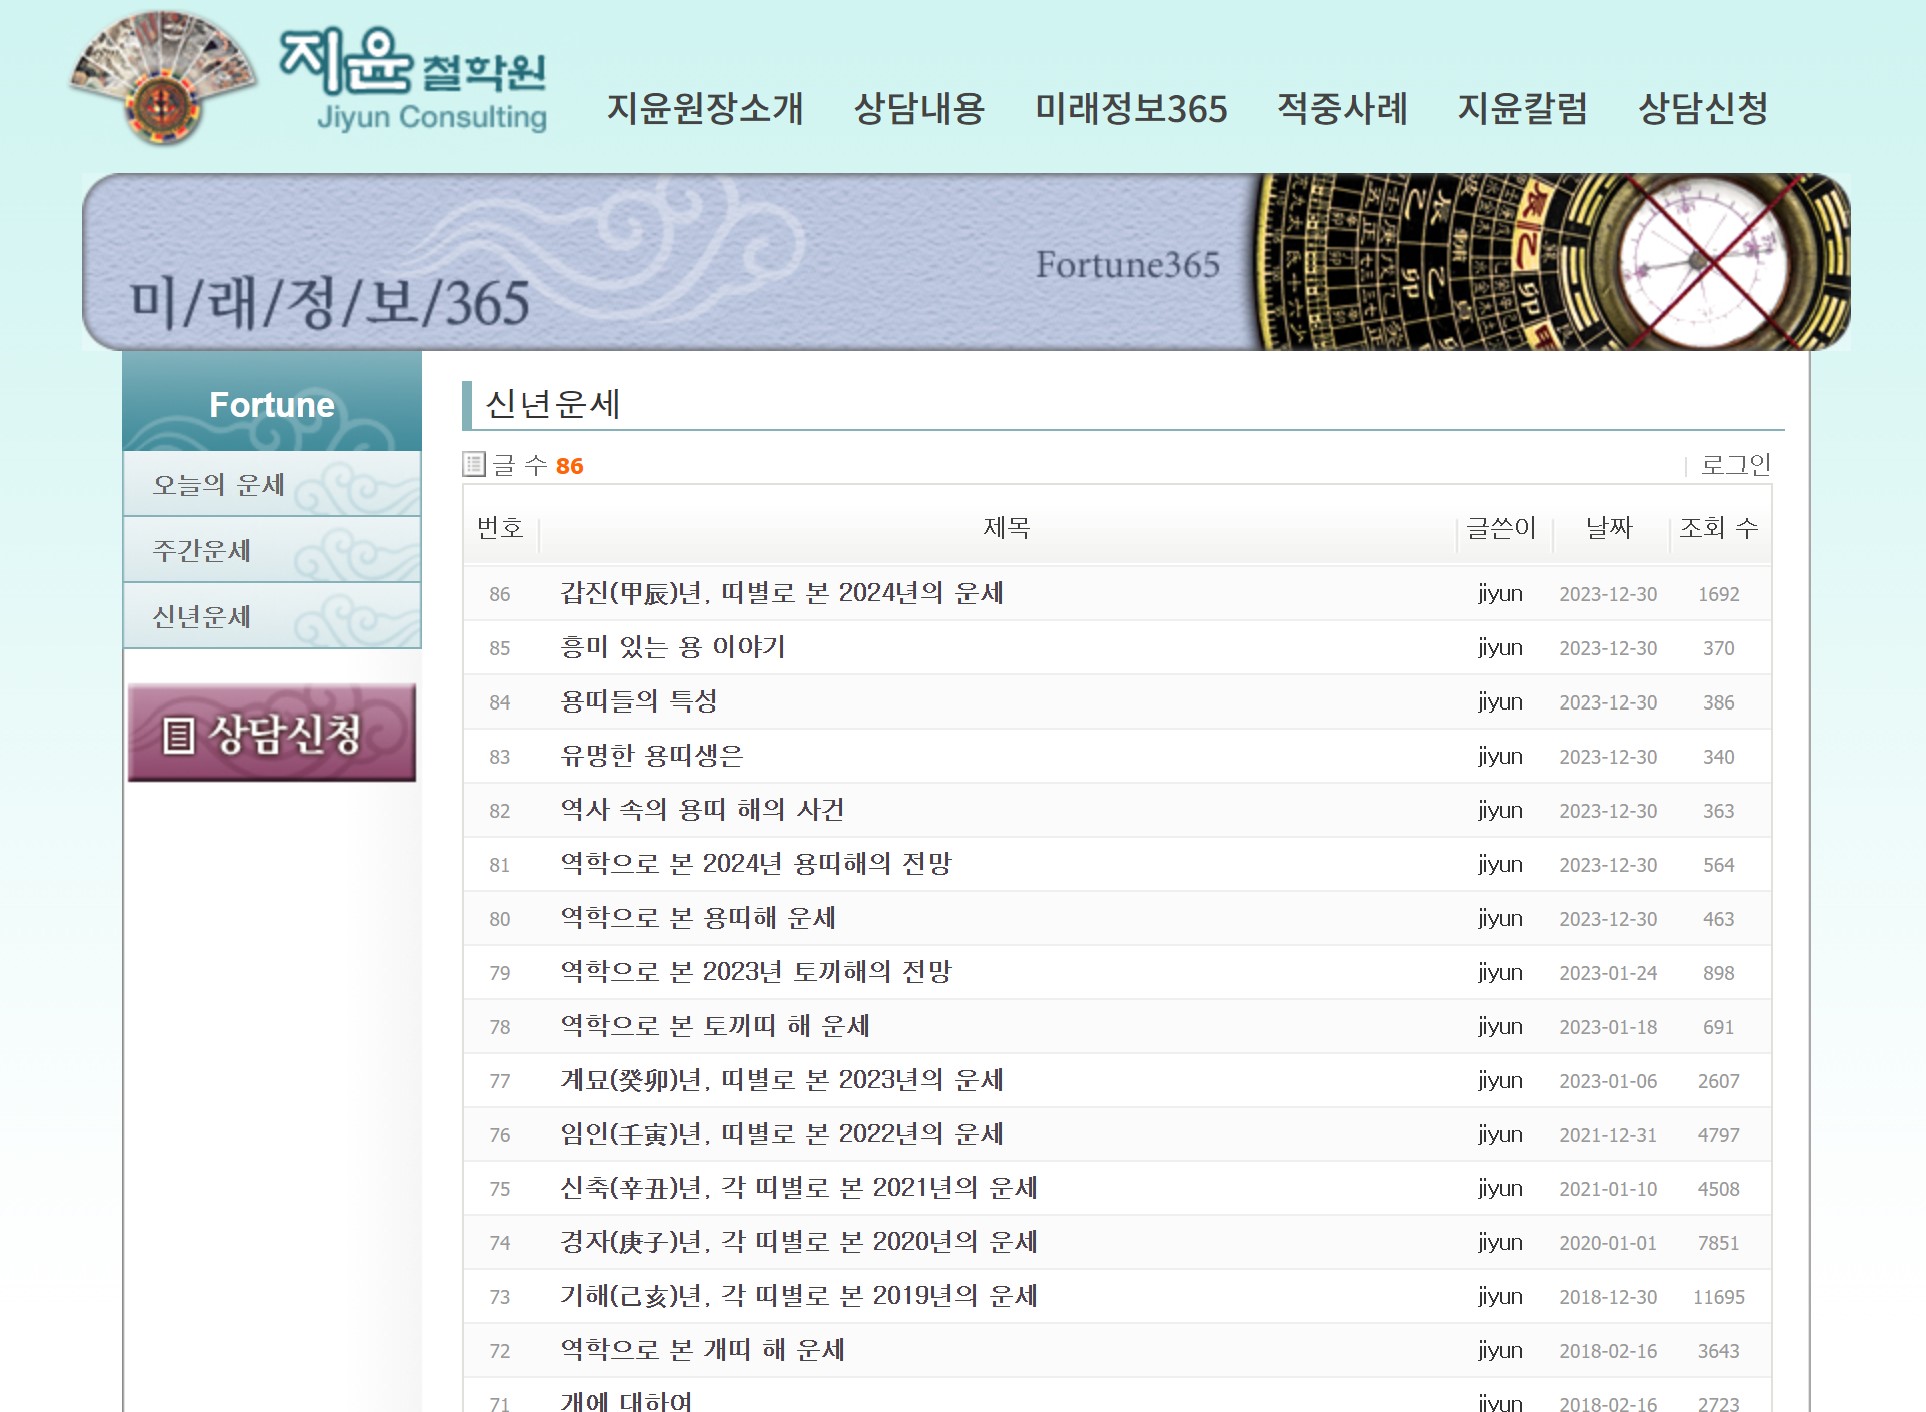Select 신년운세 sidebar item
This screenshot has height=1412, width=1926.
coord(202,617)
